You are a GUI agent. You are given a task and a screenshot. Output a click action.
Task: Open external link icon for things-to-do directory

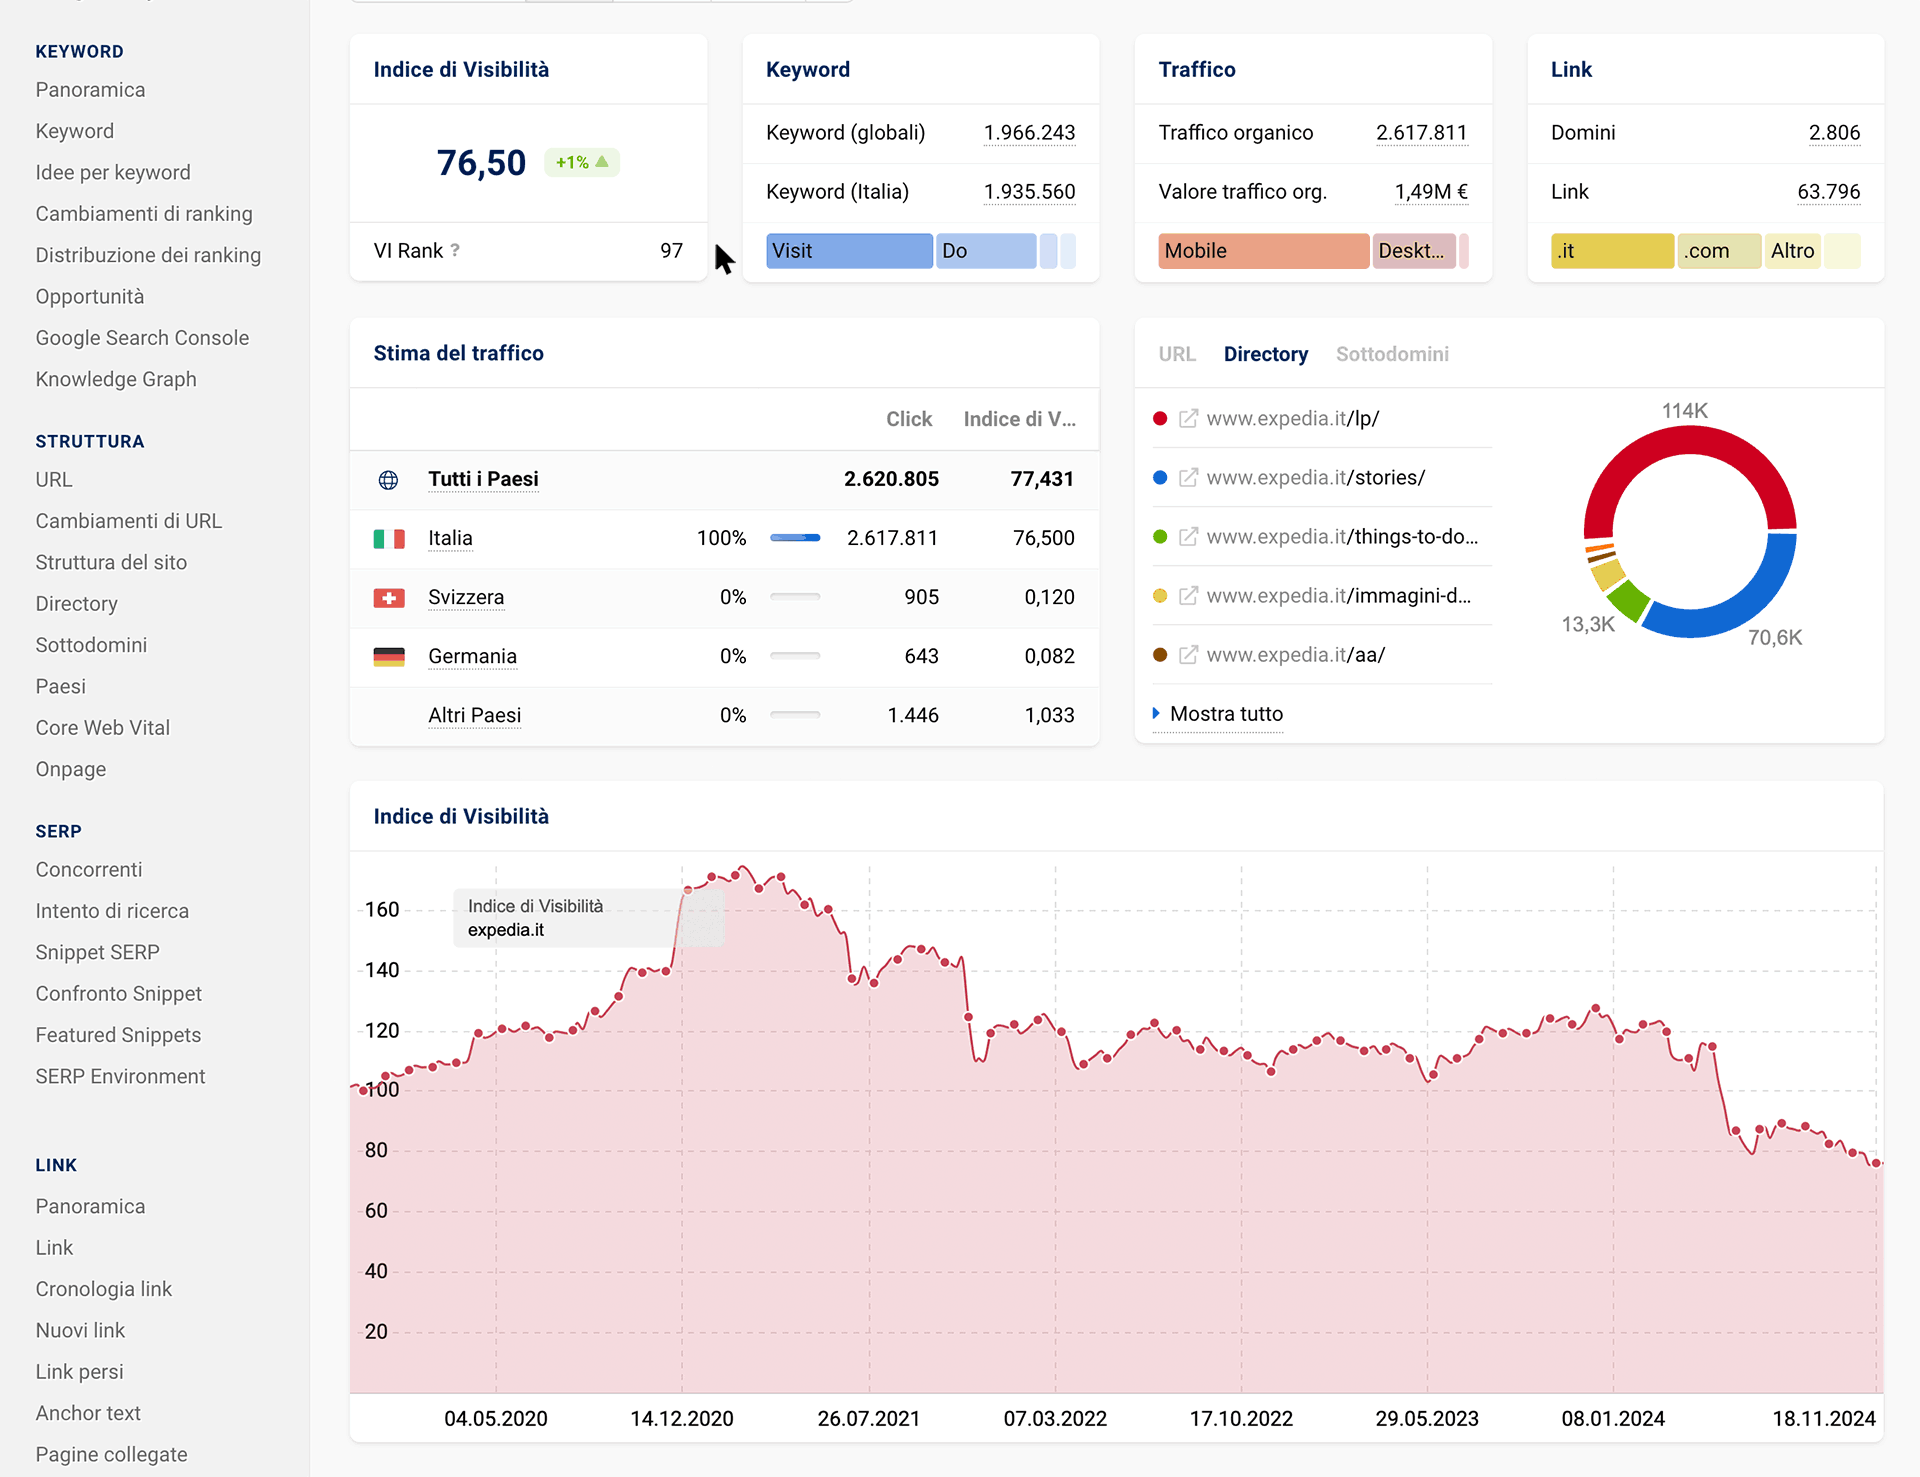1188,537
